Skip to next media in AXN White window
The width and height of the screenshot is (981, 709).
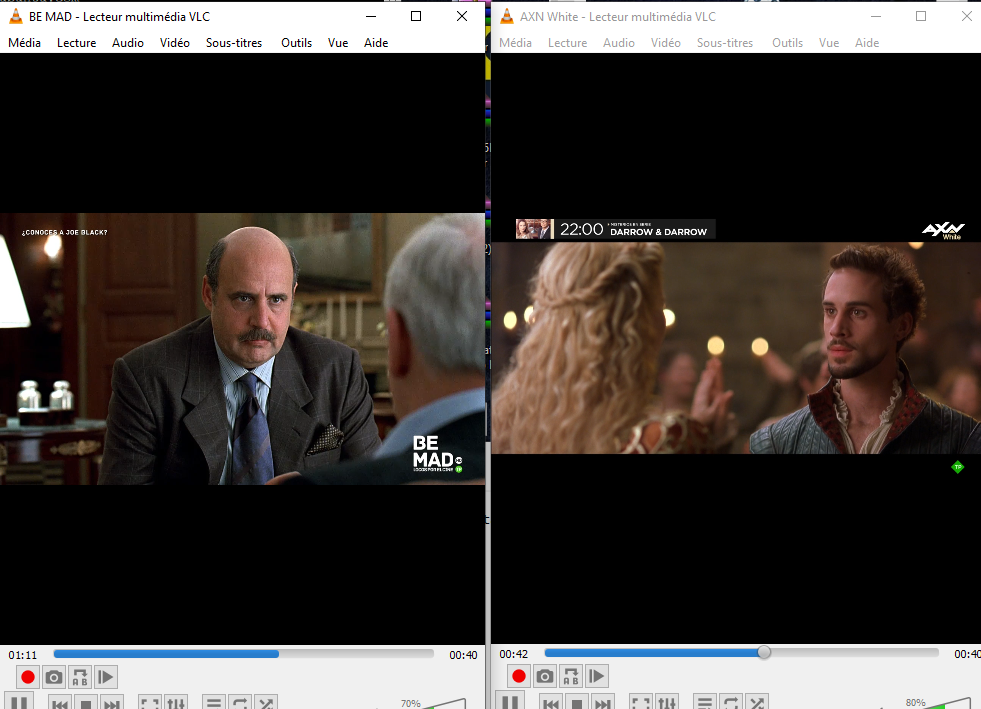602,703
